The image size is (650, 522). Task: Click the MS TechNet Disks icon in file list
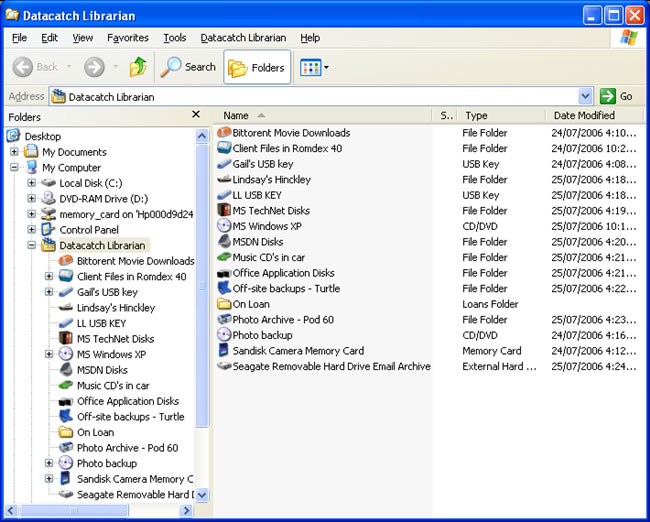coord(224,210)
